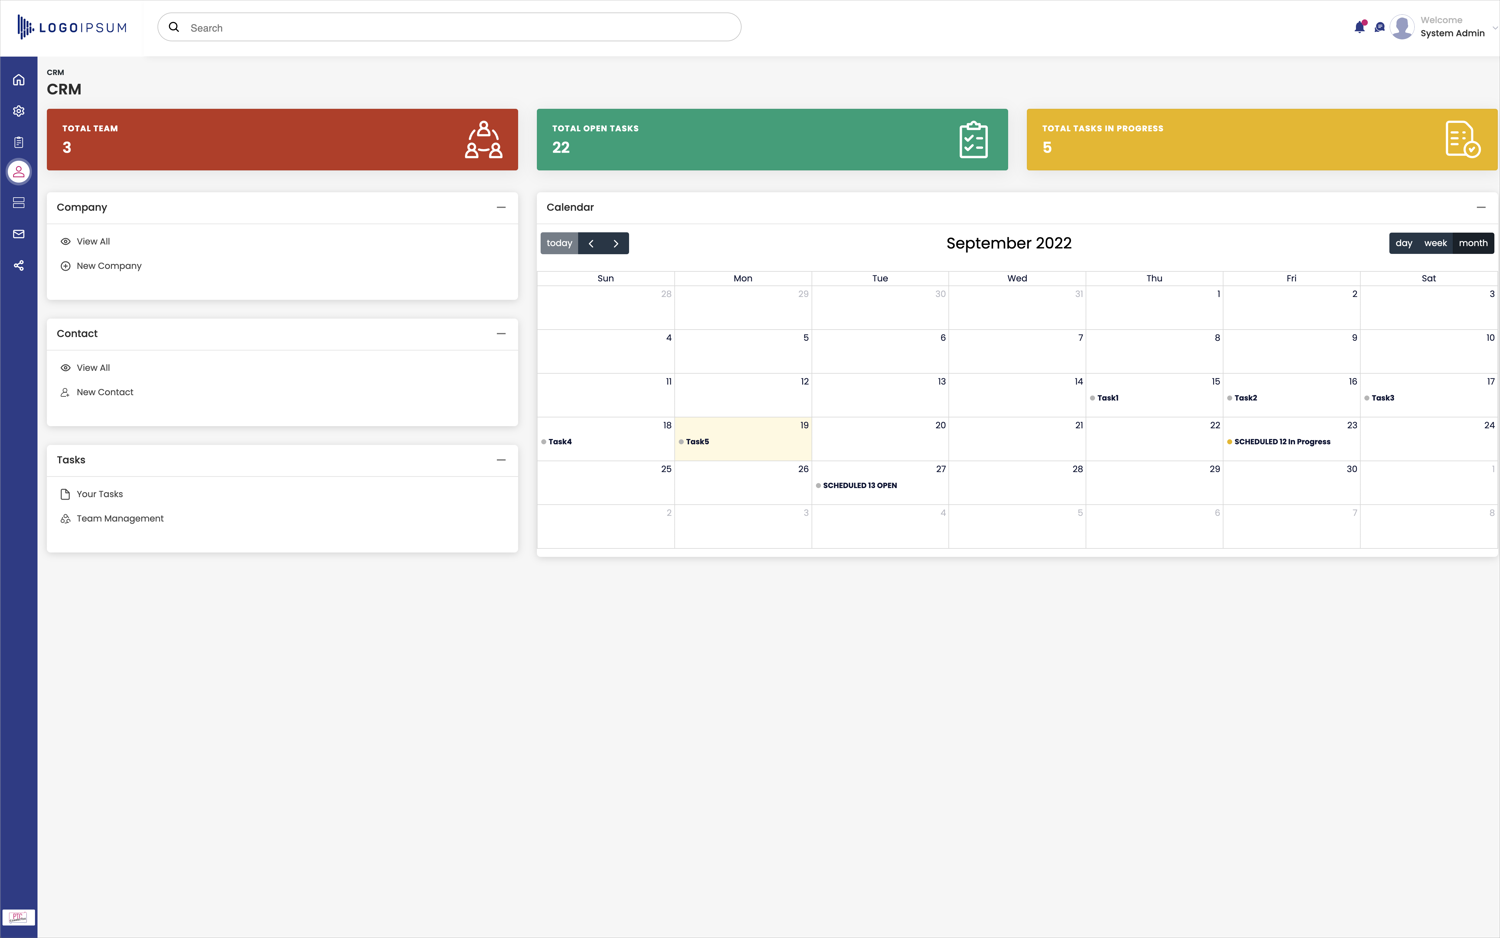Select the CRM contacts icon in the sidebar
Screen dimensions: 1500x938
18,171
